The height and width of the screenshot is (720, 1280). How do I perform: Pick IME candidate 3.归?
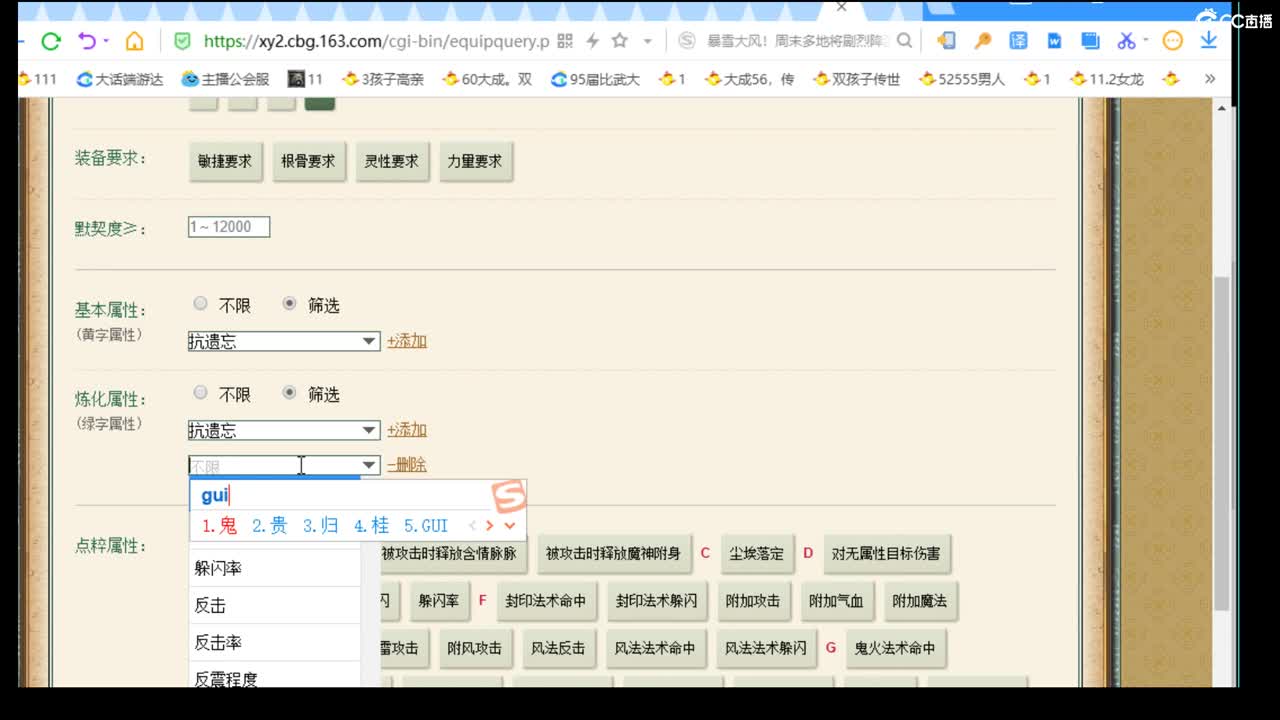tap(320, 526)
